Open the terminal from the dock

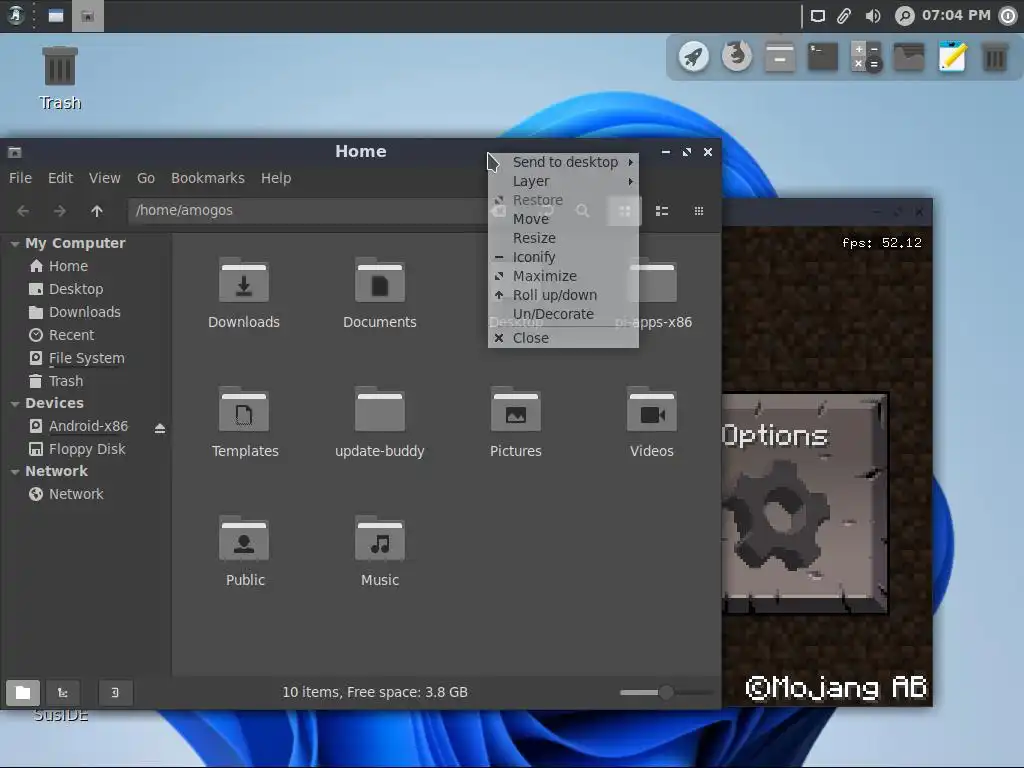pyautogui.click(x=822, y=57)
